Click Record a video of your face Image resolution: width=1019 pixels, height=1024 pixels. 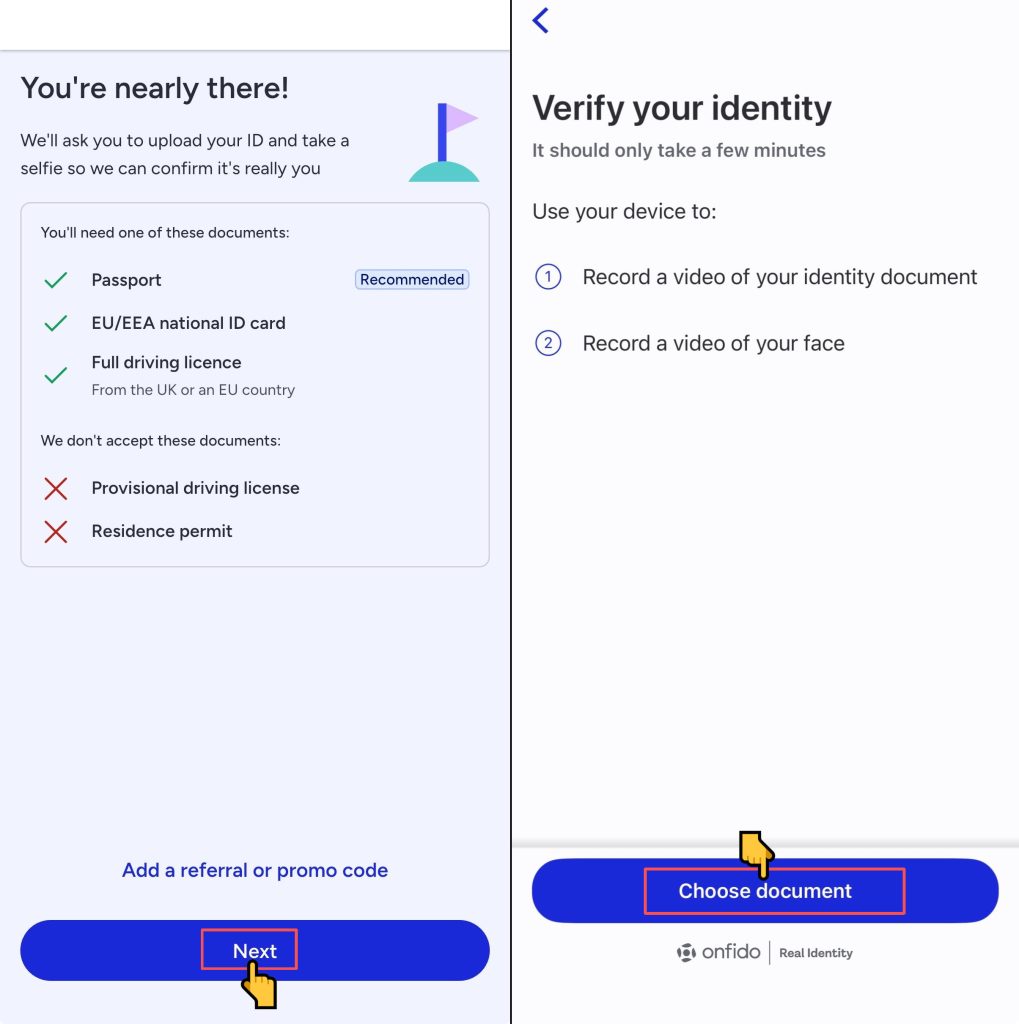(x=713, y=344)
